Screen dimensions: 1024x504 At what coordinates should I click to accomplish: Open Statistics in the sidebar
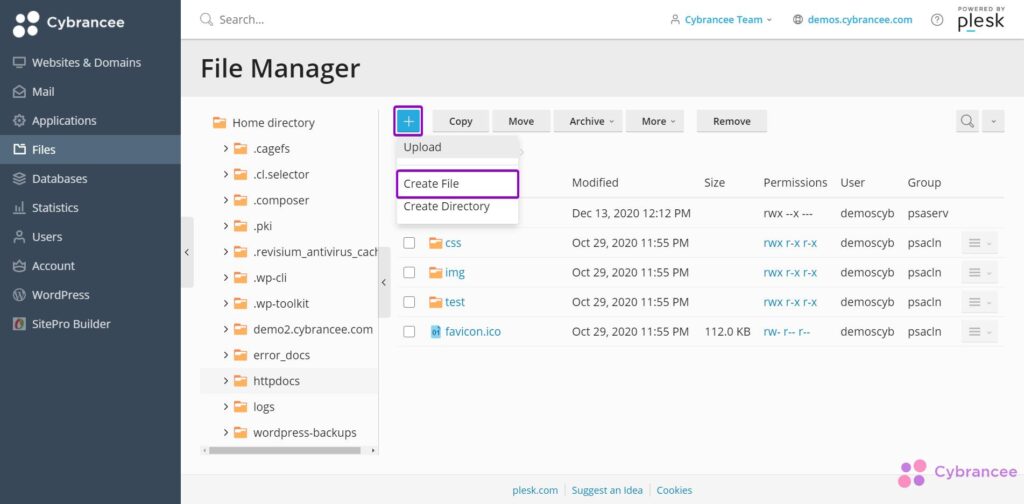90,208
